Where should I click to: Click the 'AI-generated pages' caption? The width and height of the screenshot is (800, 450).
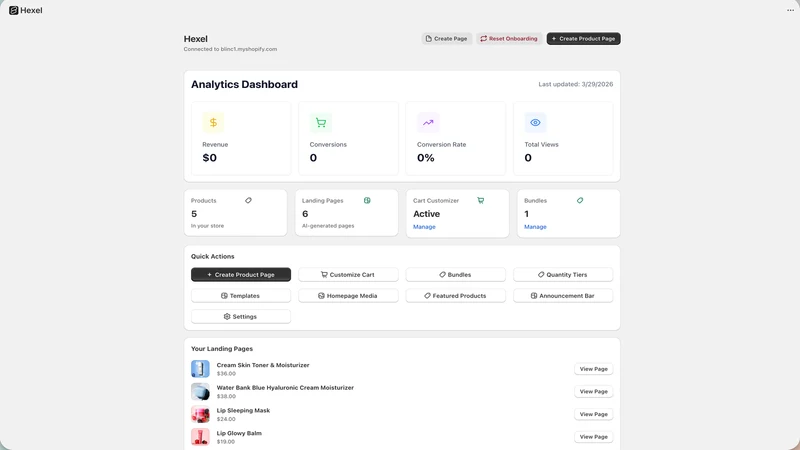click(x=328, y=226)
